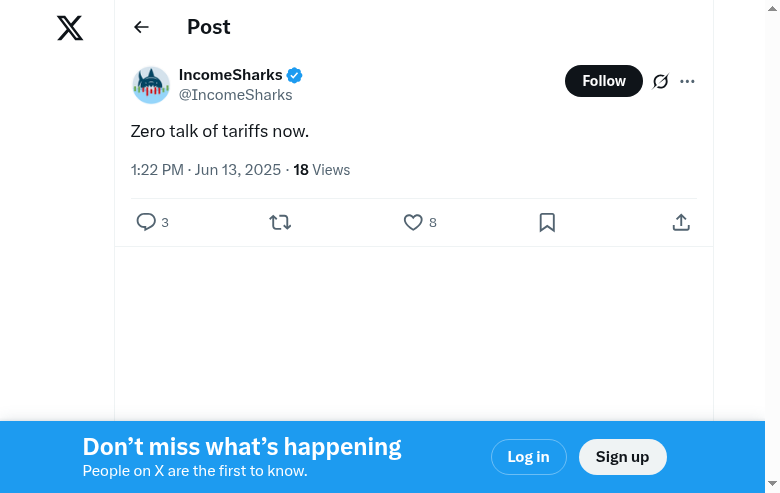This screenshot has height=493, width=780.
Task: Click the repost icon
Action: pos(280,222)
